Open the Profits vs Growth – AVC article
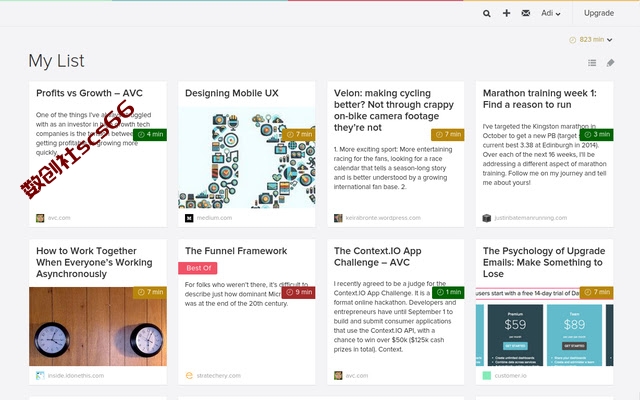The height and width of the screenshot is (400, 640). [89, 93]
